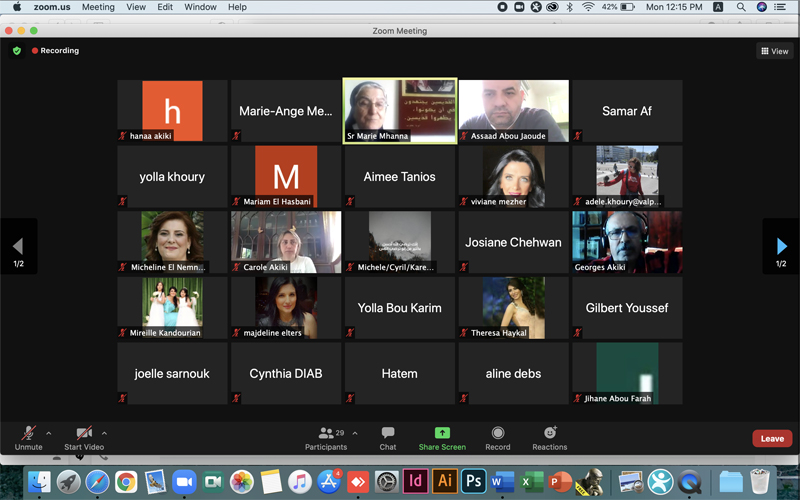Open the Window menu in menu bar

[200, 7]
